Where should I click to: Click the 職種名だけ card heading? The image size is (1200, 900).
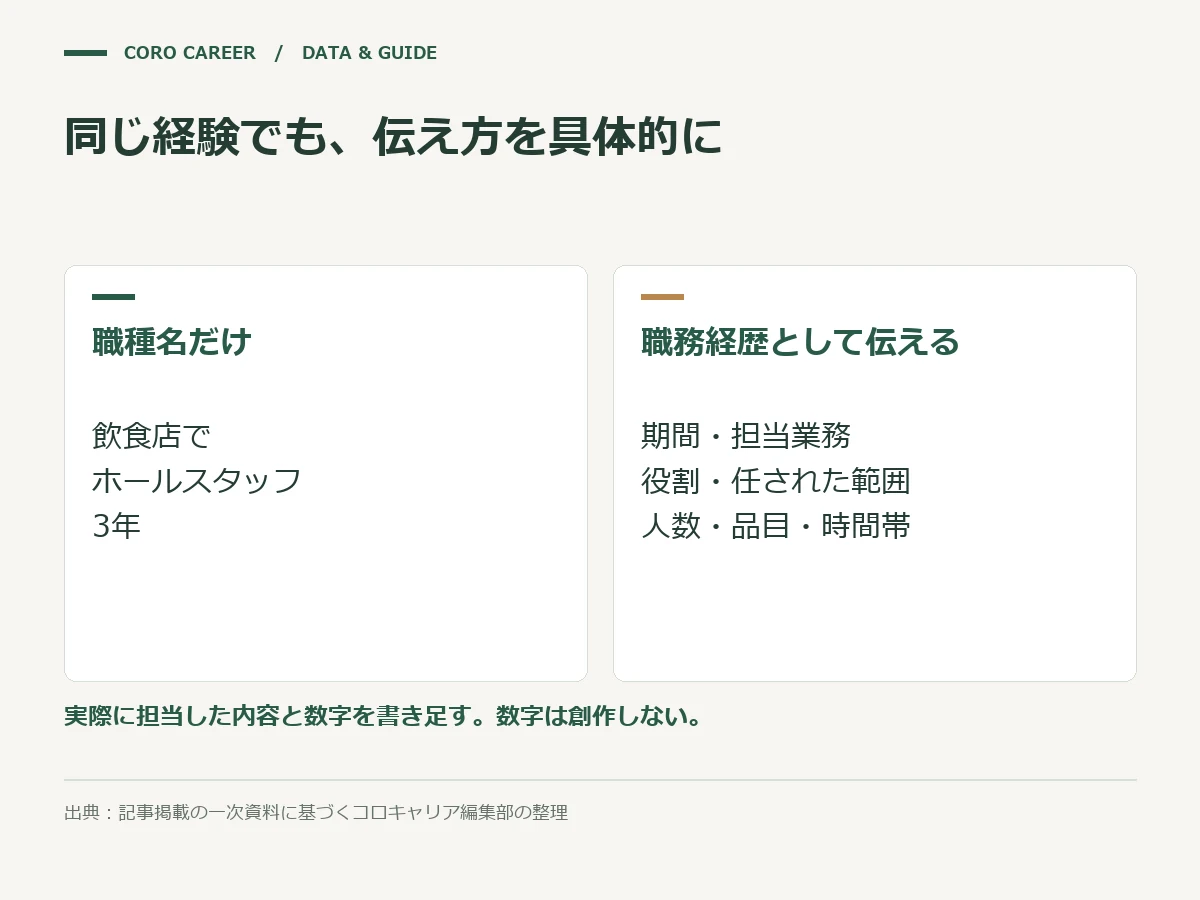[172, 342]
